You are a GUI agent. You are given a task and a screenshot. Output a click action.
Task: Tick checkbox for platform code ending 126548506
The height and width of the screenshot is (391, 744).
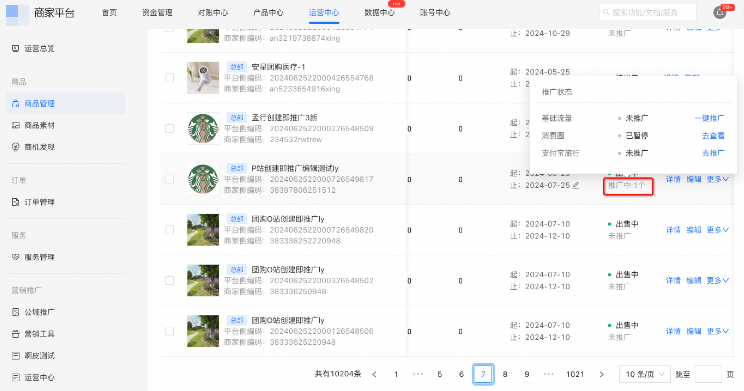(x=169, y=332)
